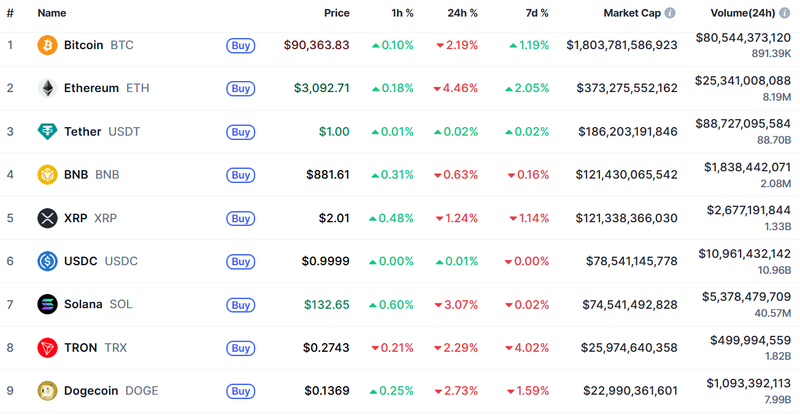Click the Dogecoin logo icon
This screenshot has width=800, height=415.
pos(47,390)
